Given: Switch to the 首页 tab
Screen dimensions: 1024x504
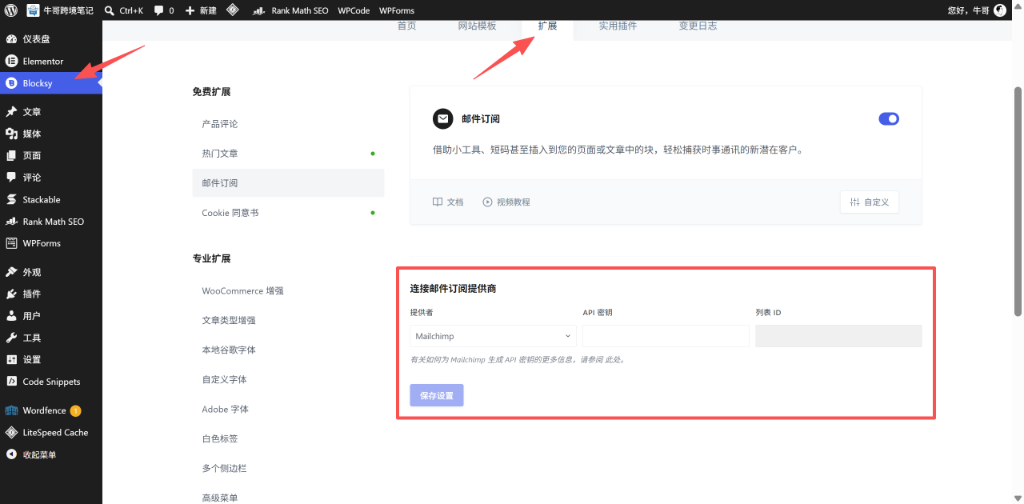Looking at the screenshot, I should (407, 26).
